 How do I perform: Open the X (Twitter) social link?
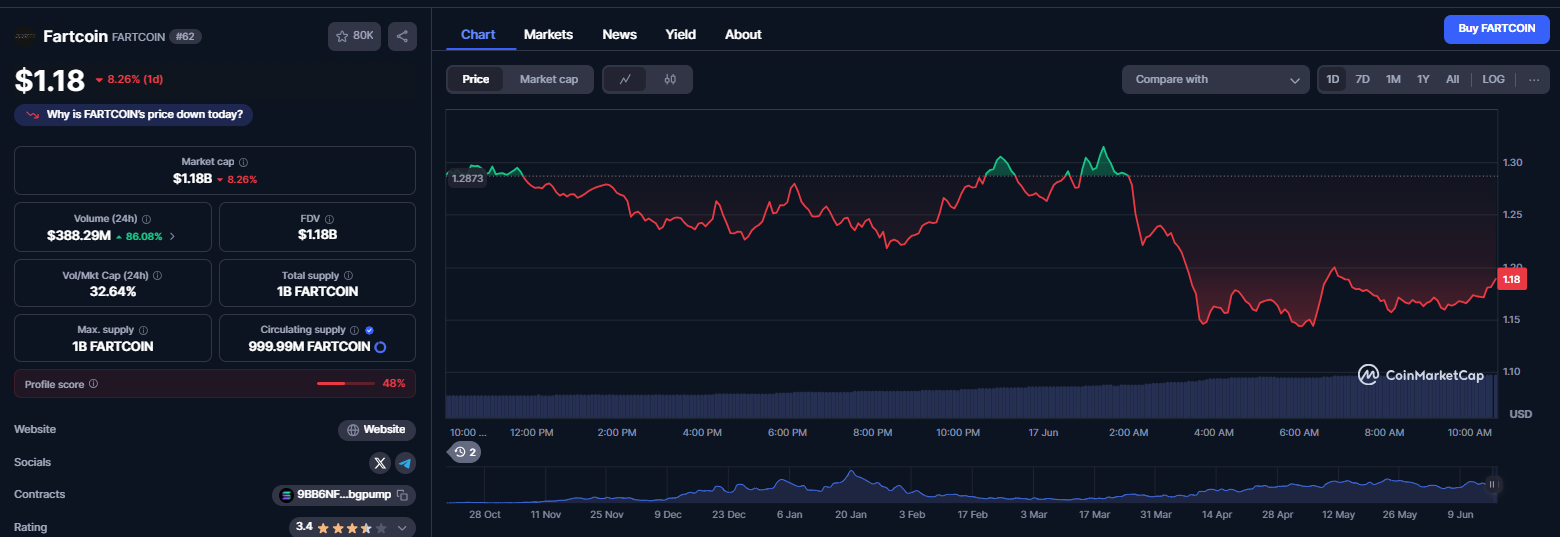click(379, 463)
